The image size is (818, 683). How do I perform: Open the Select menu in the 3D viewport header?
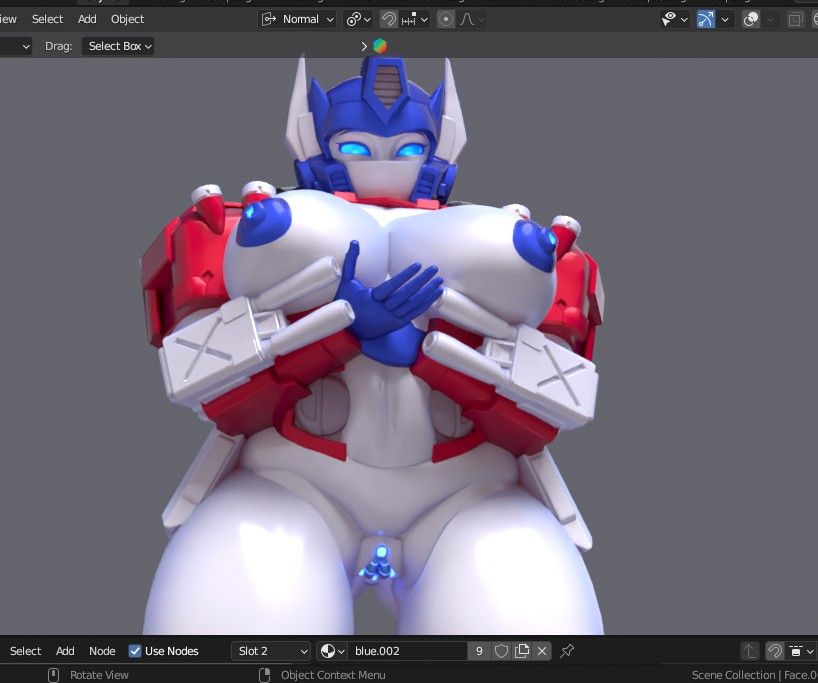(47, 19)
